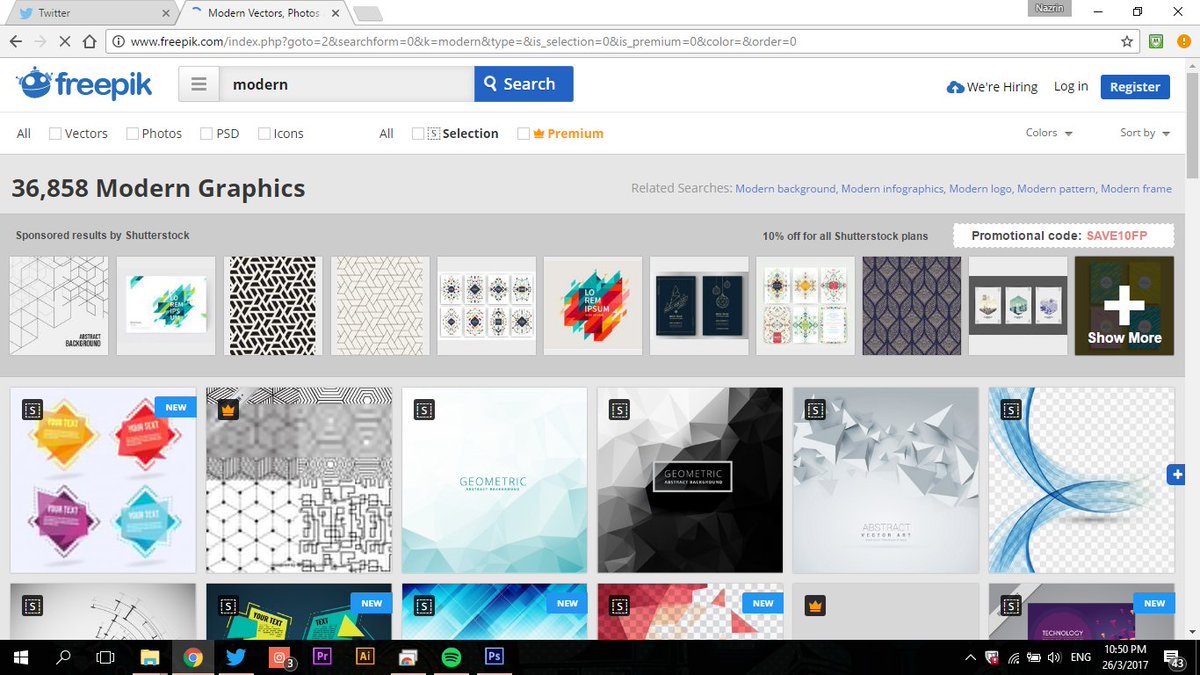
Task: Open related search Modern frame
Action: point(1136,188)
